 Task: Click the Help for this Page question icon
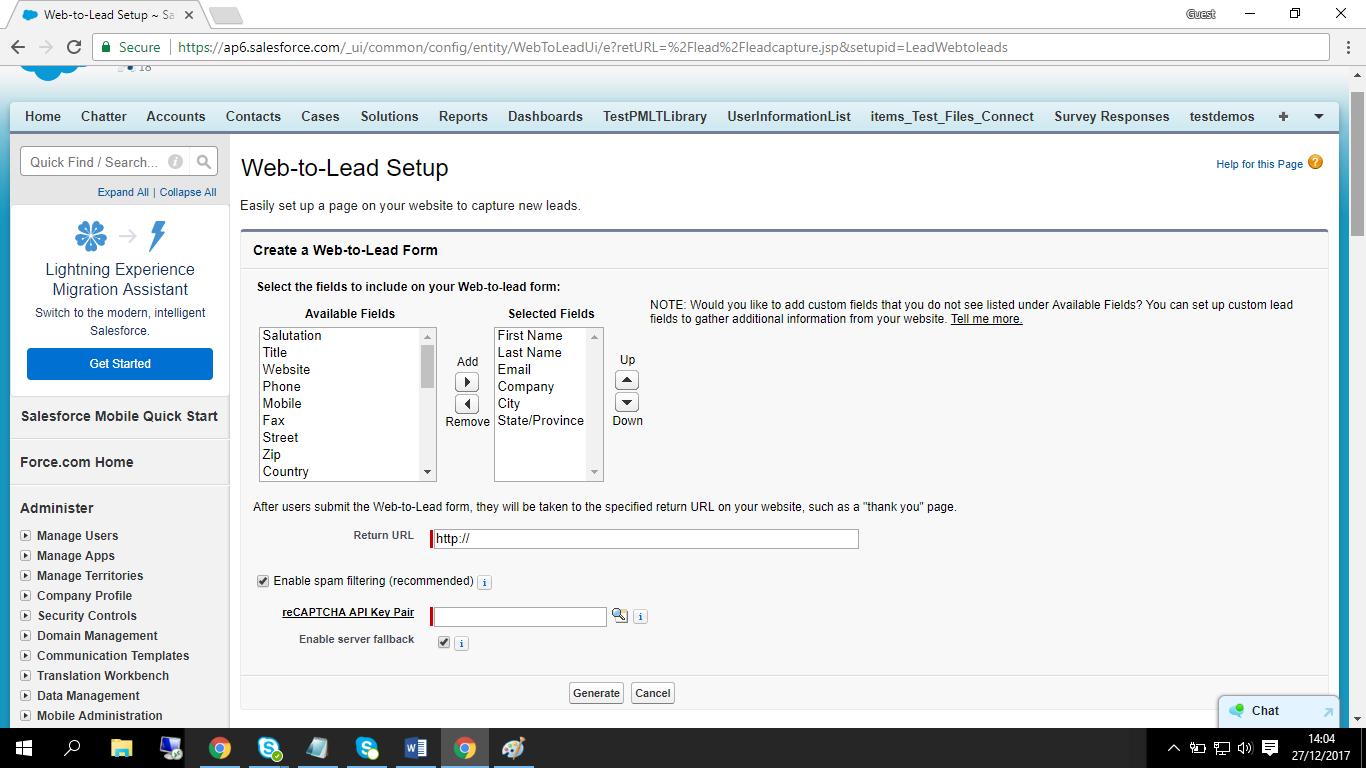(1315, 162)
